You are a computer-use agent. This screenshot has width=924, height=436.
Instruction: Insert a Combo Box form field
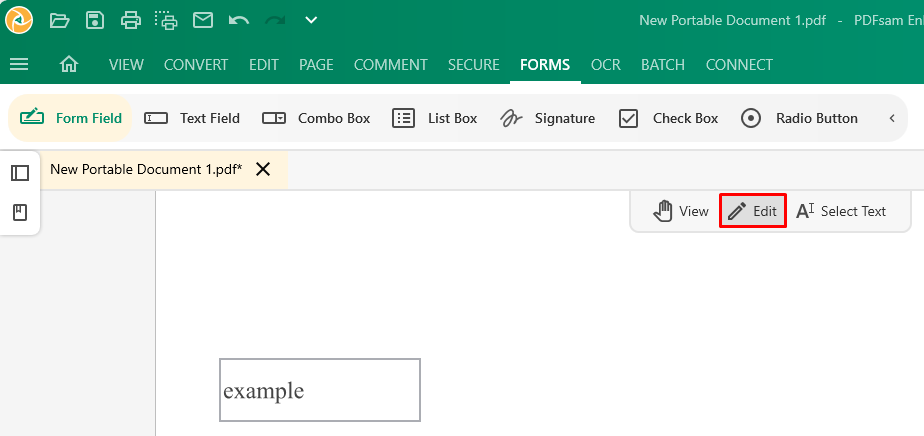[x=316, y=118]
